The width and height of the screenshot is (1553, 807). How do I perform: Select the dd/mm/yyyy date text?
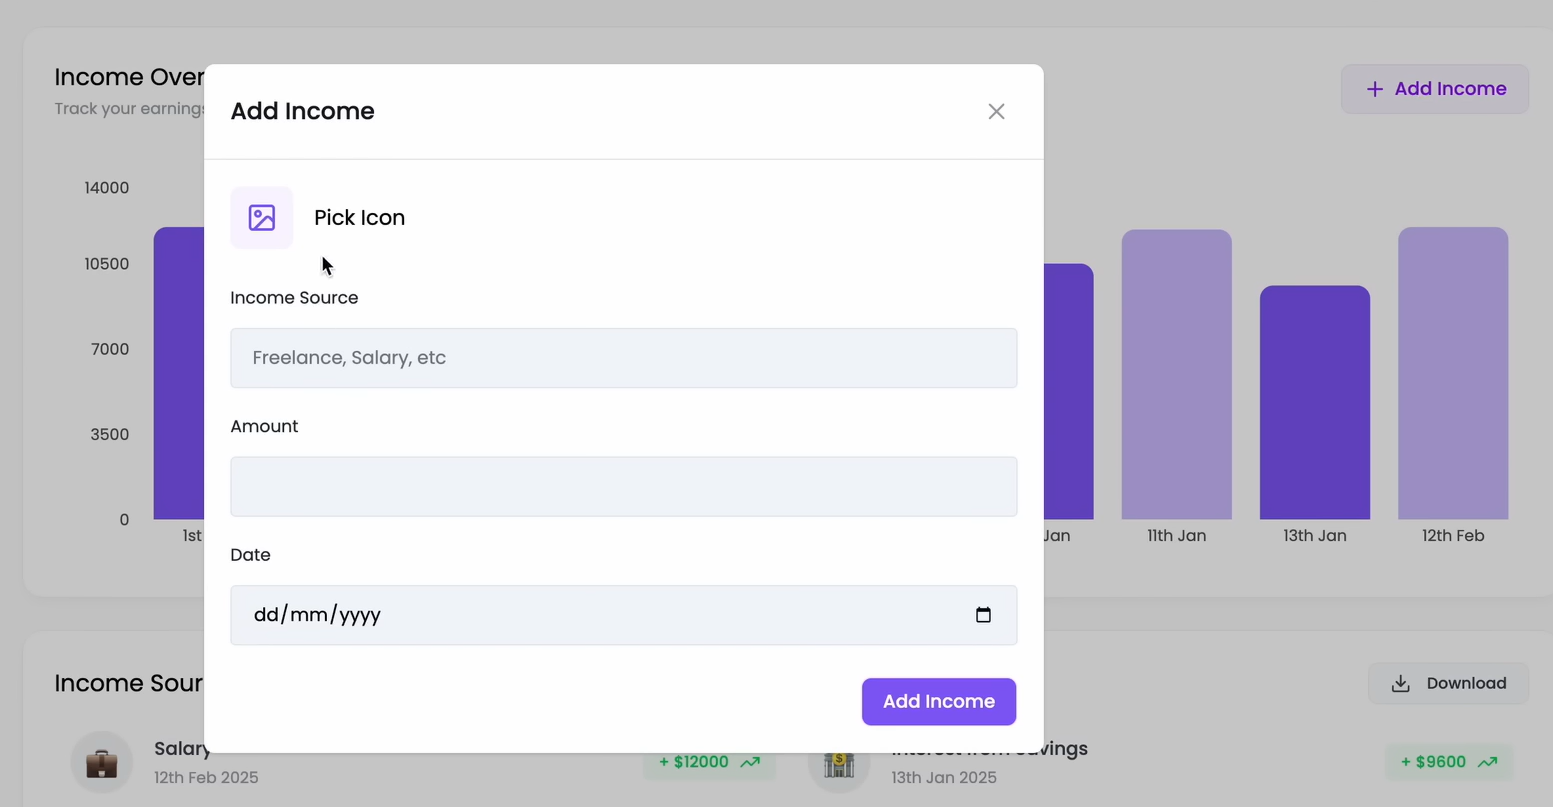click(x=317, y=615)
